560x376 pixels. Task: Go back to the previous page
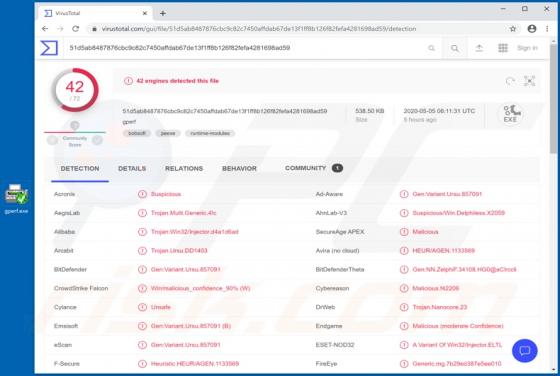pos(45,29)
